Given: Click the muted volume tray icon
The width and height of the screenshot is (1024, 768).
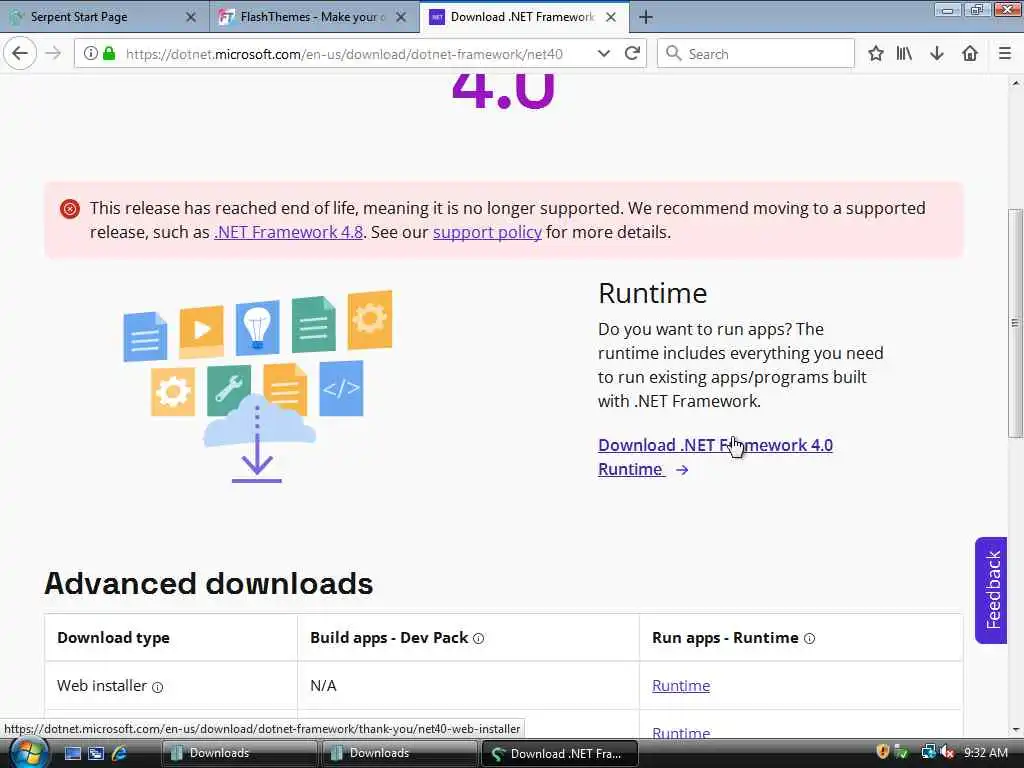Looking at the screenshot, I should (x=947, y=752).
